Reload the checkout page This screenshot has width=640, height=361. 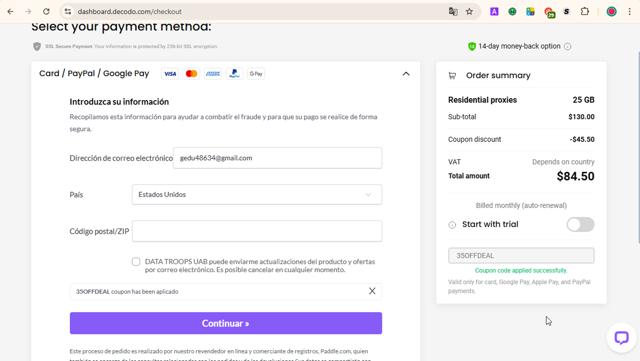(46, 11)
